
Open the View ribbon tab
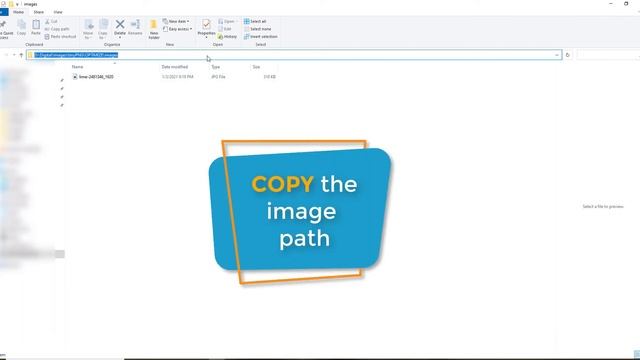click(58, 12)
